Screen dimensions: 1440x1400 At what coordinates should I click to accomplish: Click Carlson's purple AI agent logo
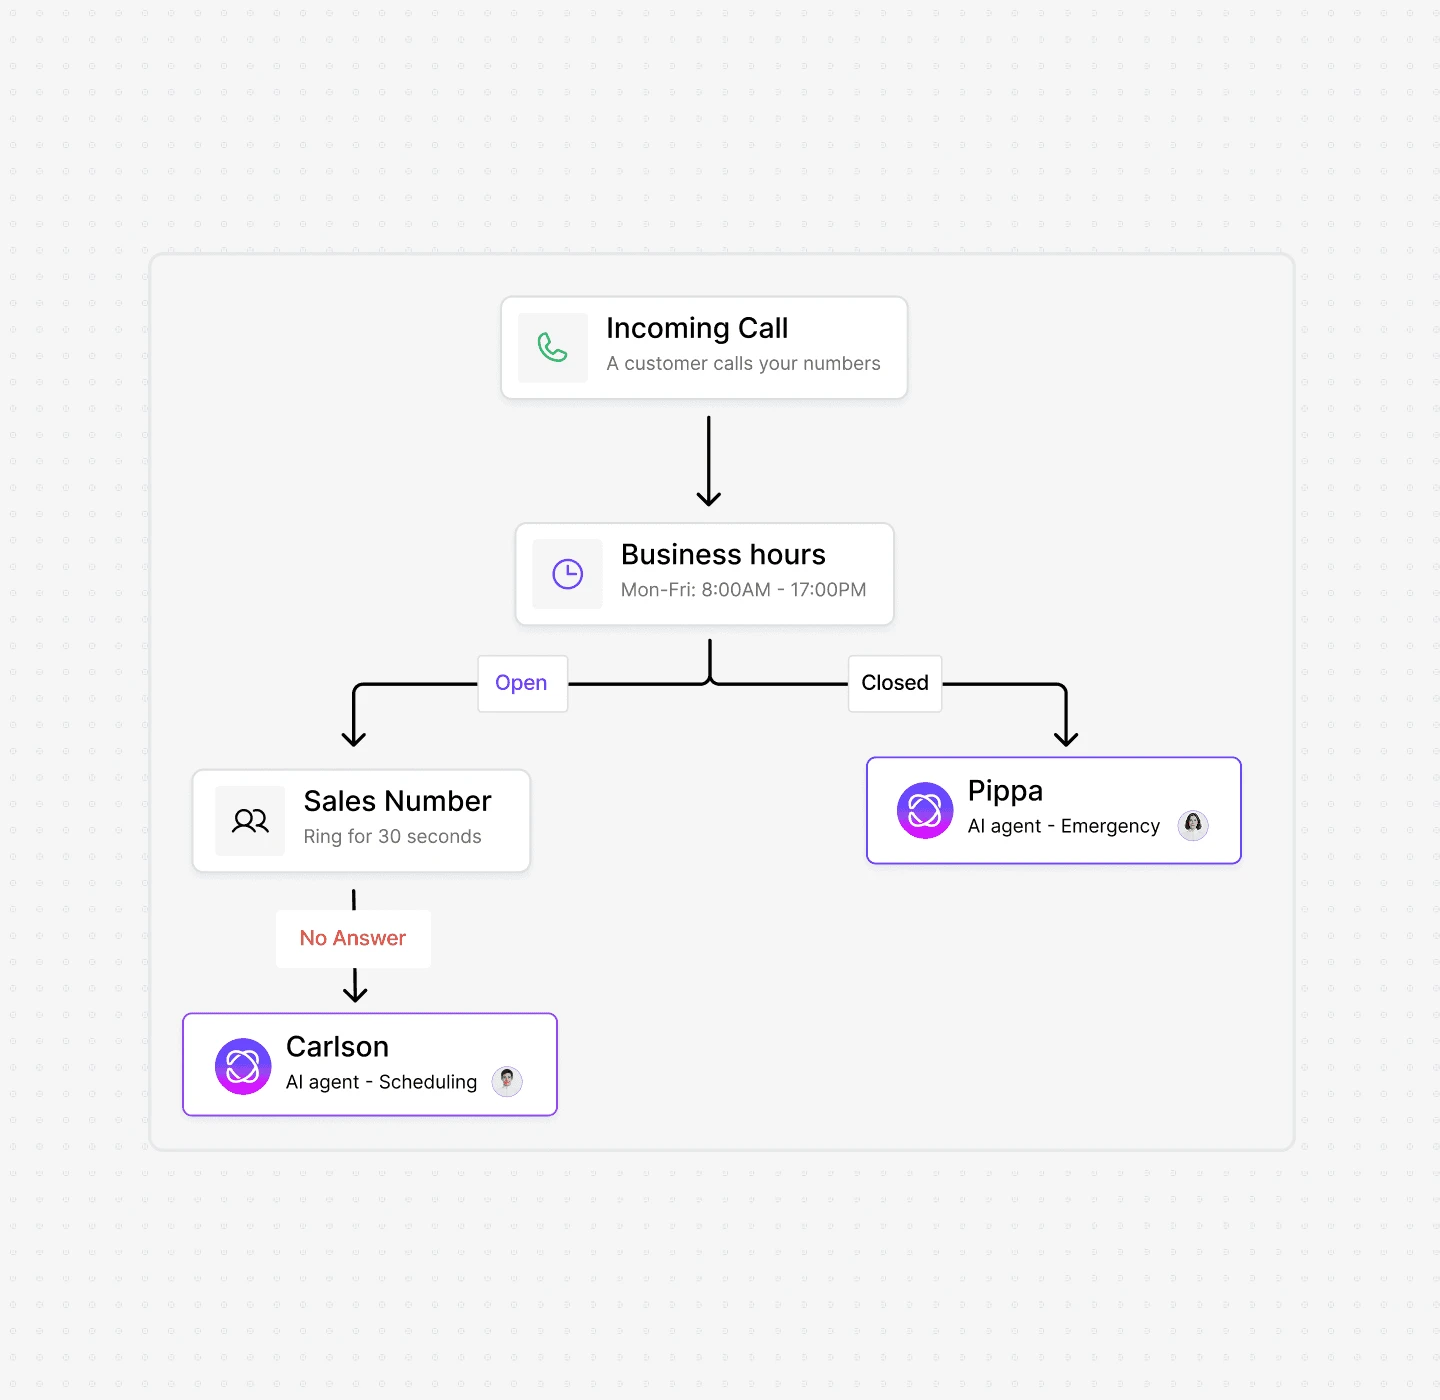243,1067
